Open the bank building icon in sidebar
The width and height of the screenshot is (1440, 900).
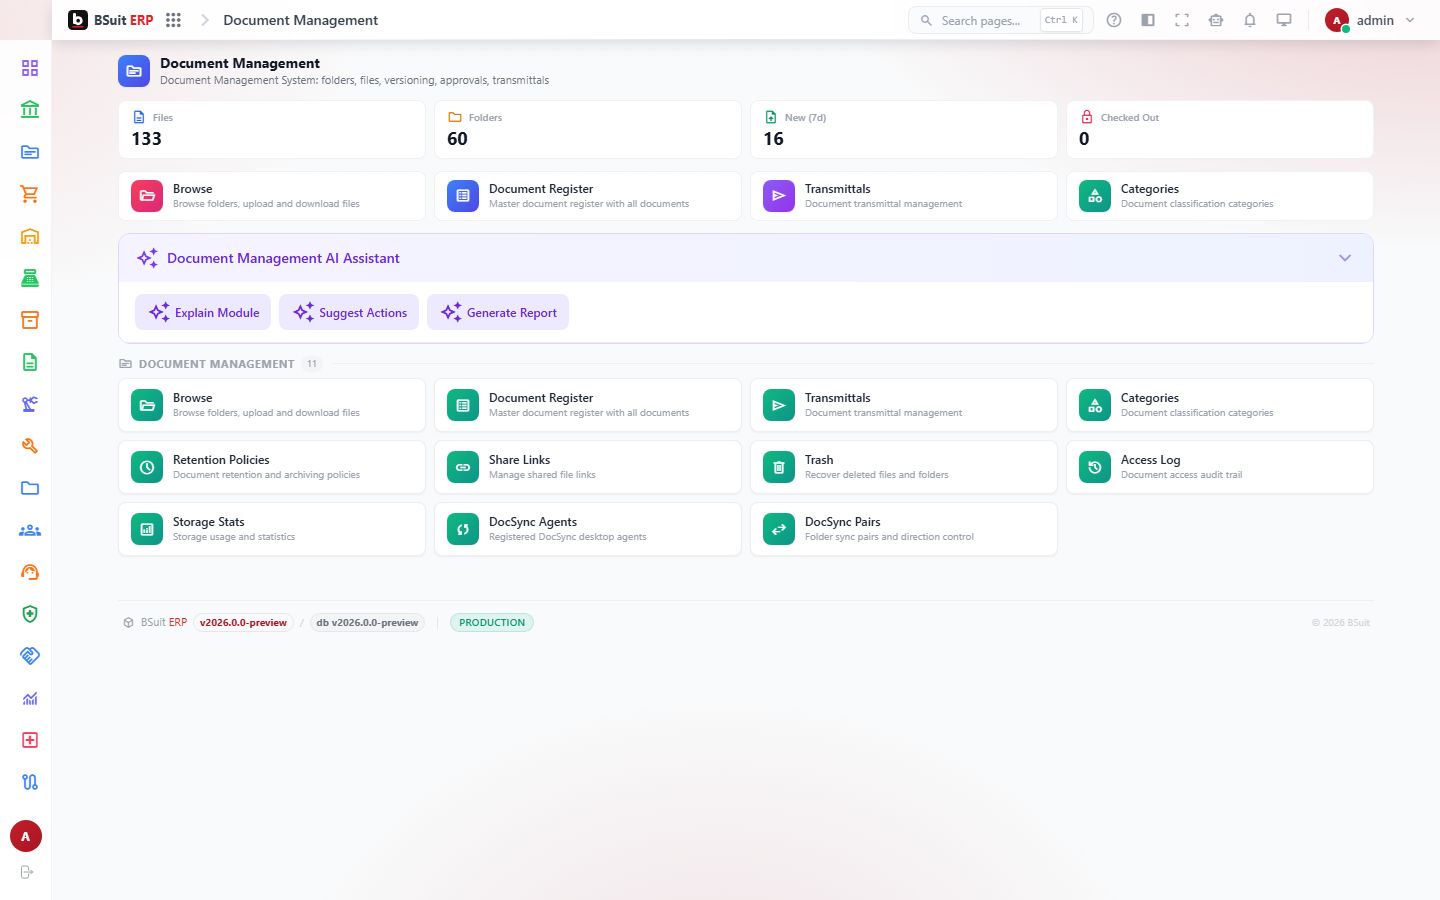click(x=30, y=110)
